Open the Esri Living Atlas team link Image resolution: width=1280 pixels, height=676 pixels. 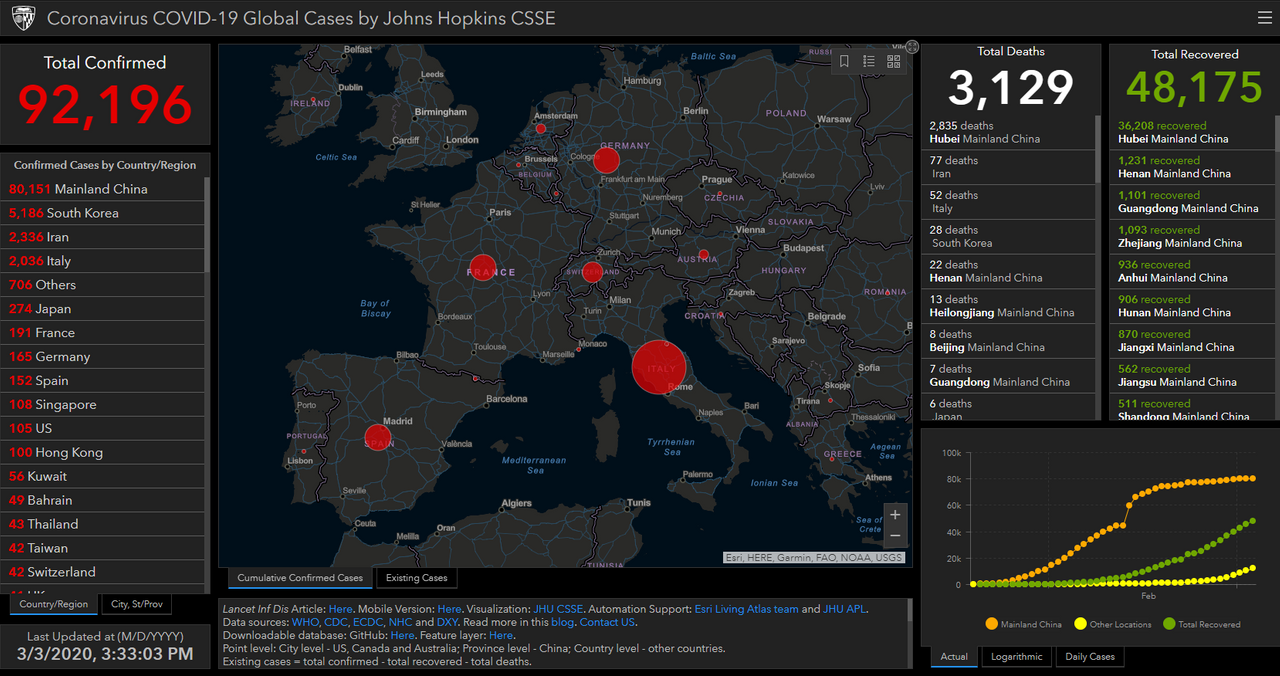pos(745,609)
